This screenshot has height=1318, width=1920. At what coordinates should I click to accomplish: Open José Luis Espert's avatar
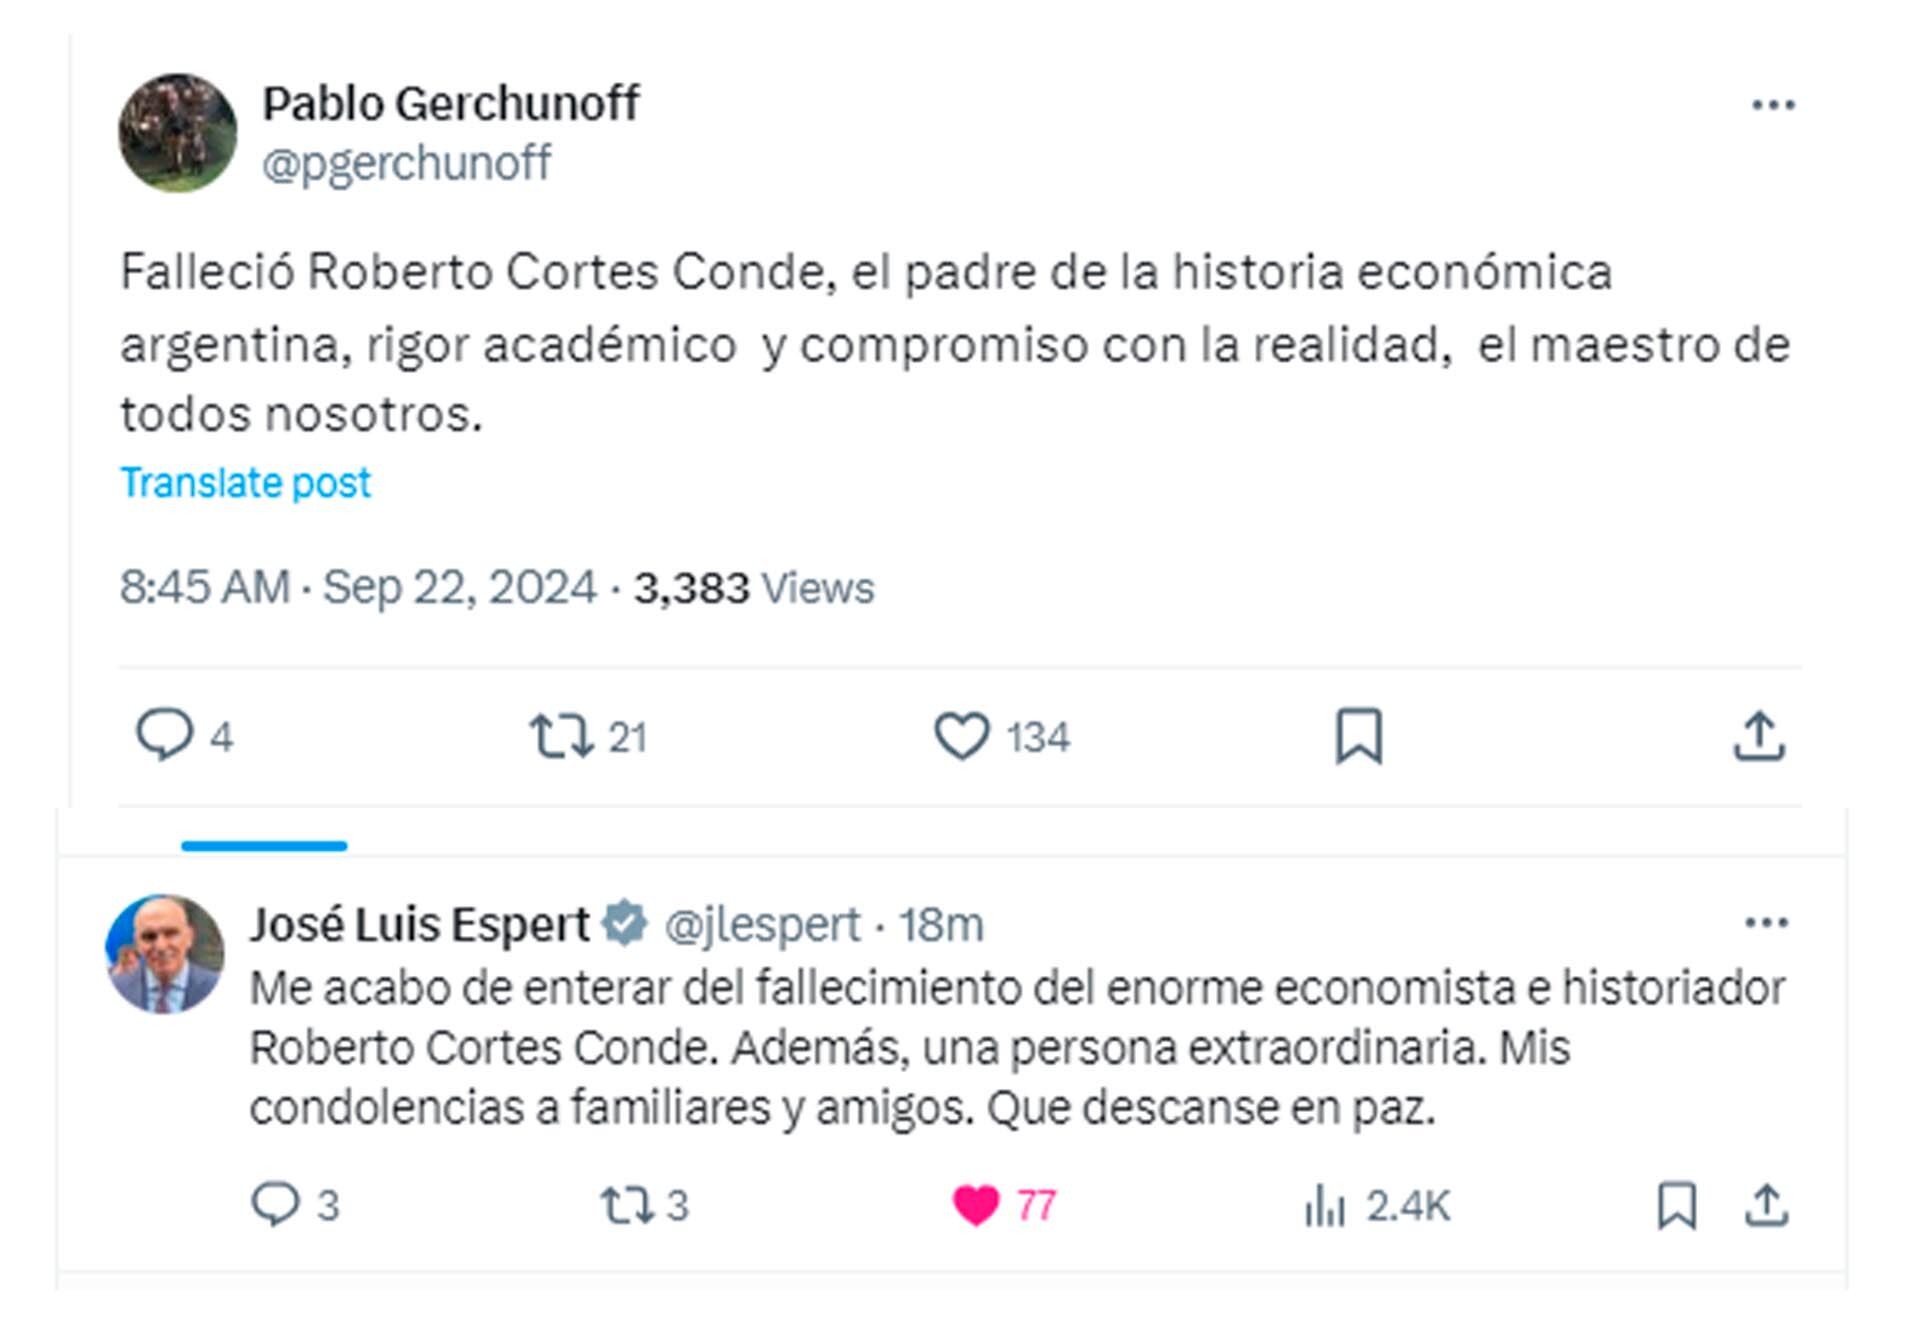pos(165,953)
